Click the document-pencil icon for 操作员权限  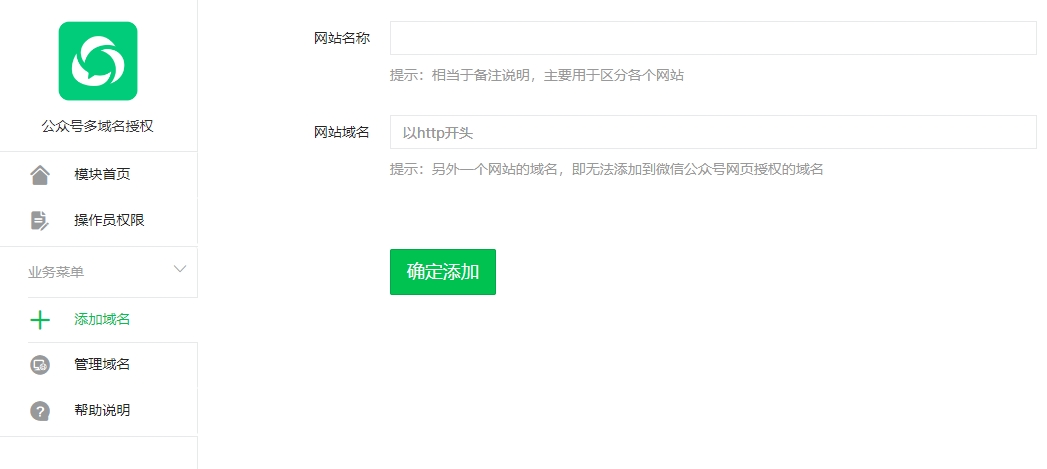pos(40,220)
